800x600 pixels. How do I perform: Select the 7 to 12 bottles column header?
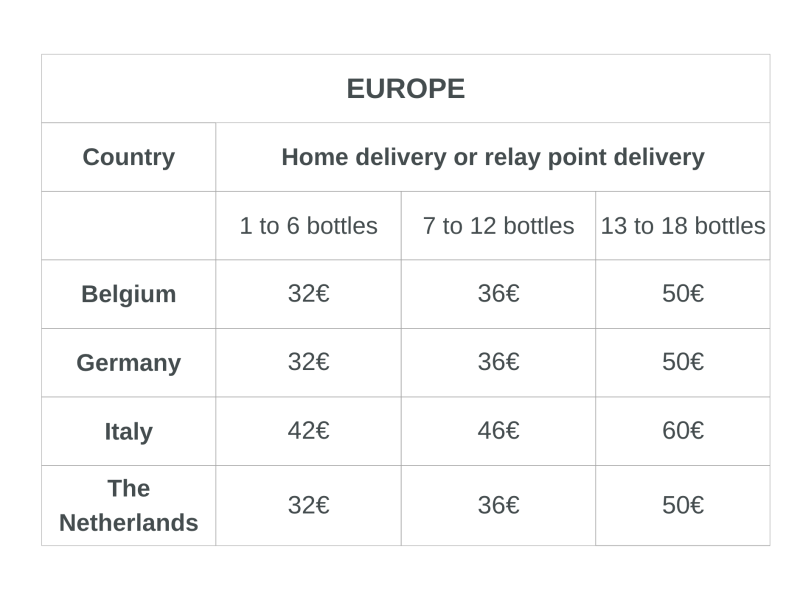(498, 226)
